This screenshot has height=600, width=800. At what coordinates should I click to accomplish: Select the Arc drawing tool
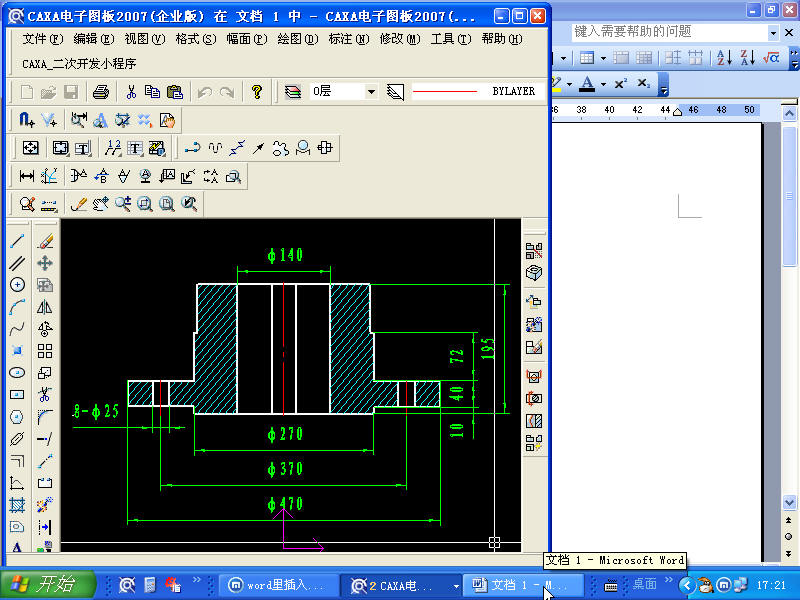click(17, 307)
